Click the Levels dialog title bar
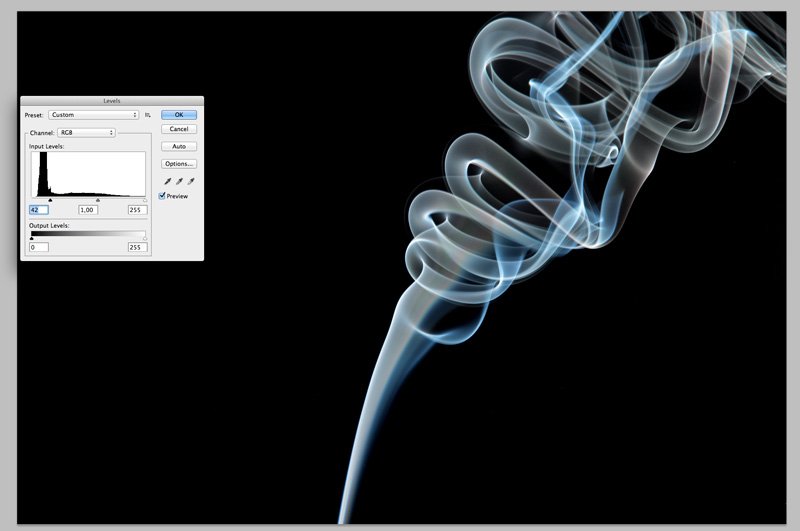 click(x=111, y=101)
